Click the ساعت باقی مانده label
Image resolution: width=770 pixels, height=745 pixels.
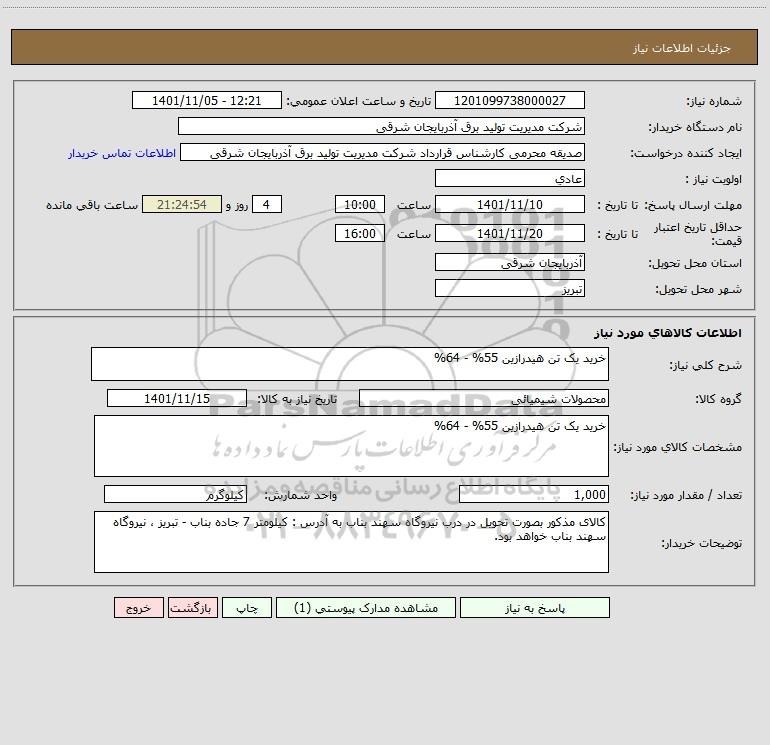92,205
